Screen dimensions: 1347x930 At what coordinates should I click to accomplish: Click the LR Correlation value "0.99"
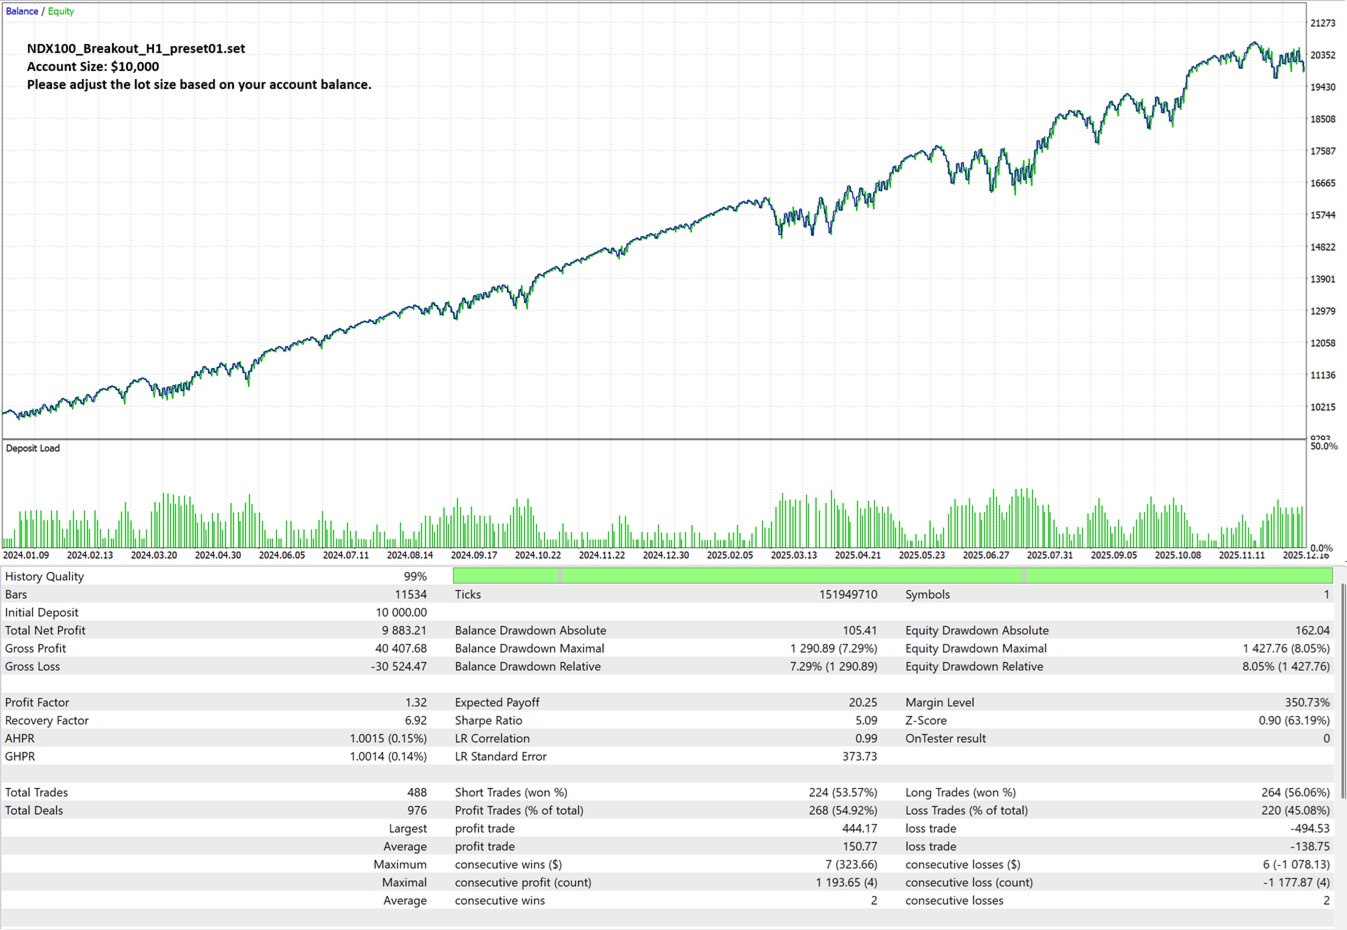pyautogui.click(x=866, y=738)
